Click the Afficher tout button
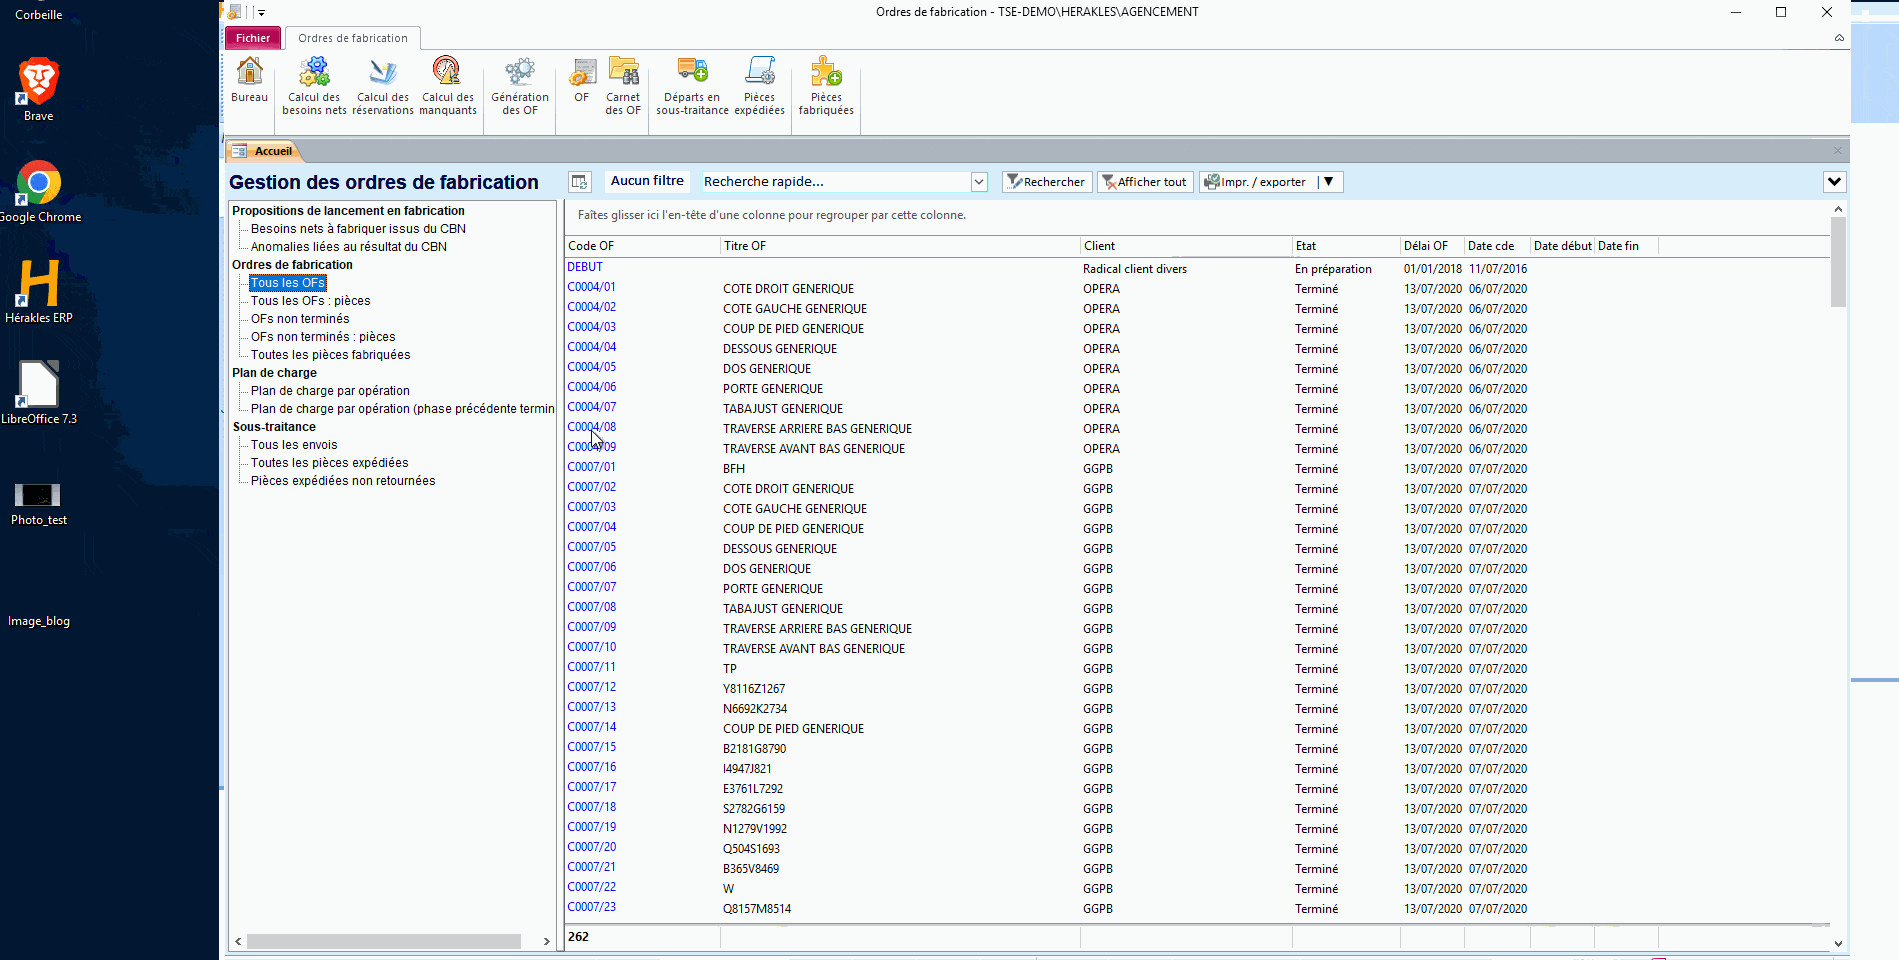1899x960 pixels. click(x=1144, y=181)
